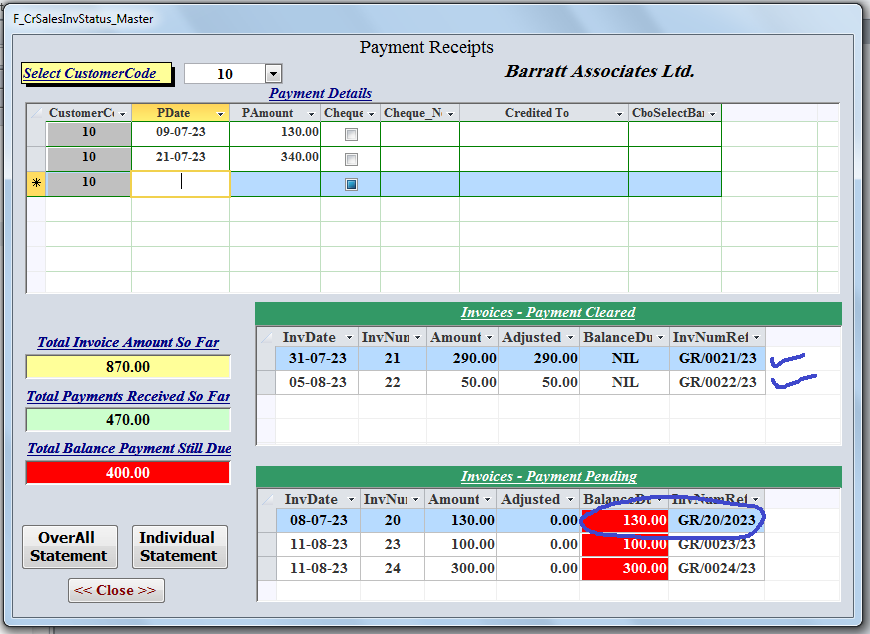Toggle Cheque checkbox in the new row
The width and height of the screenshot is (870, 634).
point(351,184)
